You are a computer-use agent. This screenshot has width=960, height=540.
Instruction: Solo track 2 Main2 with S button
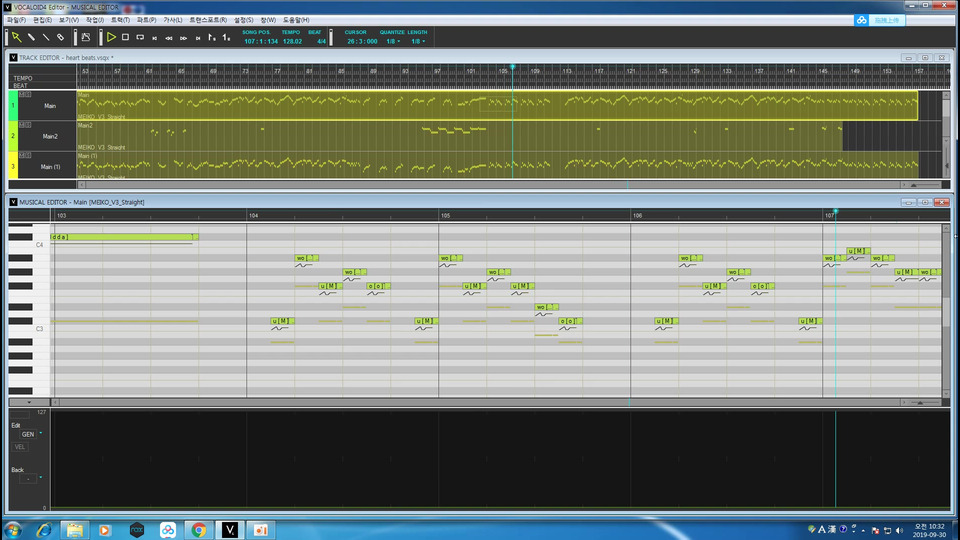point(28,125)
